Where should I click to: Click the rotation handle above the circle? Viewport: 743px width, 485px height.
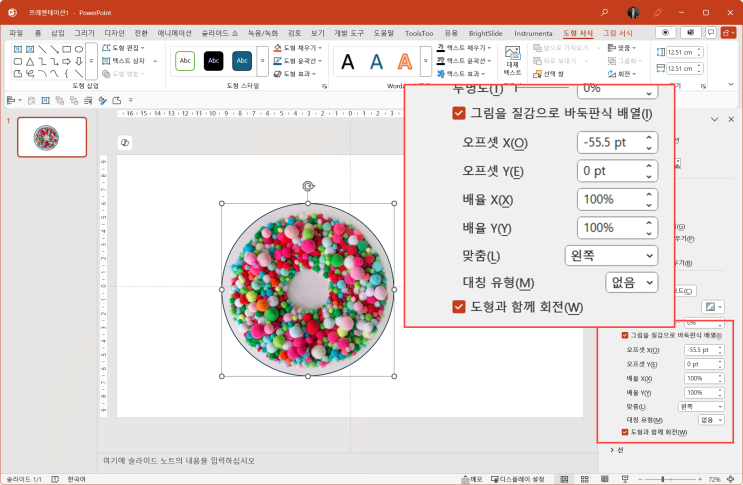coord(307,185)
